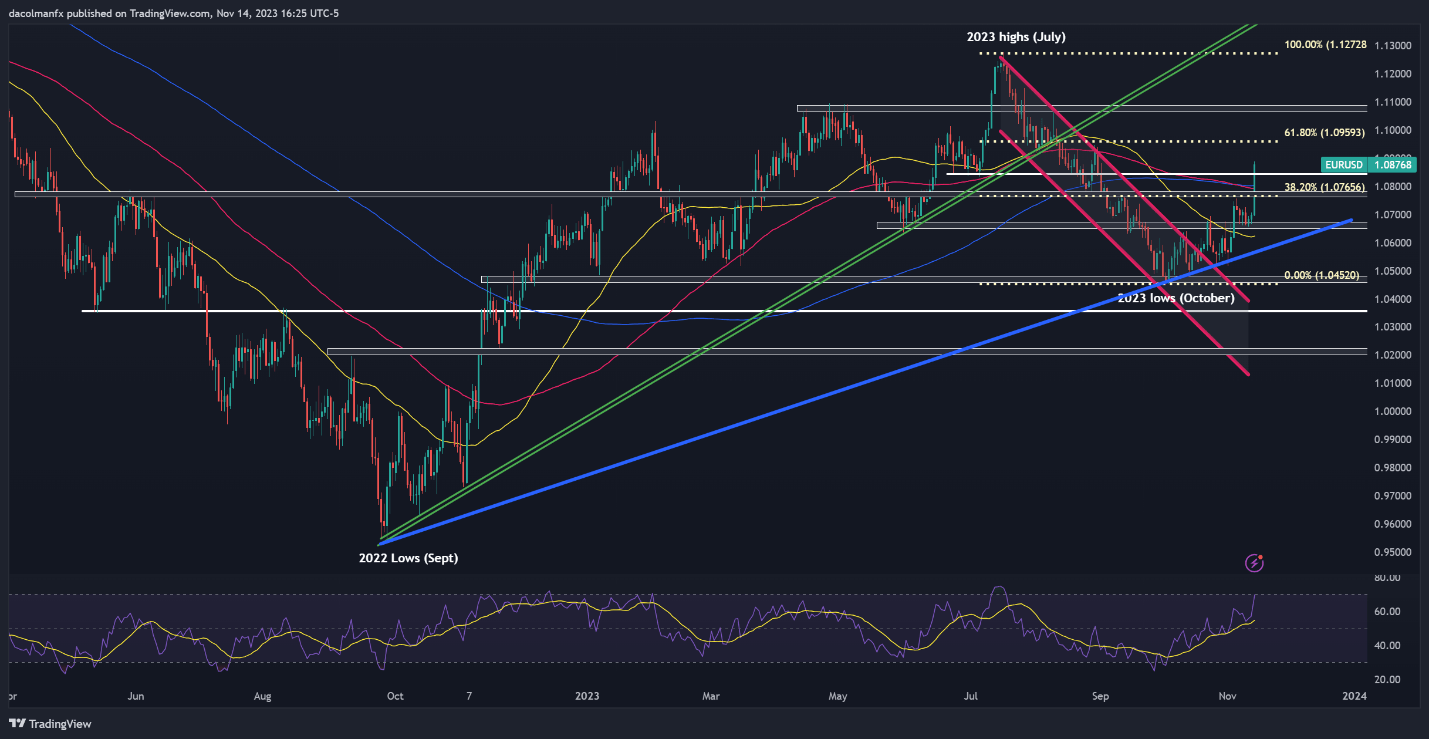Click the Oct marker on time axis
Image resolution: width=1429 pixels, height=739 pixels.
[395, 695]
